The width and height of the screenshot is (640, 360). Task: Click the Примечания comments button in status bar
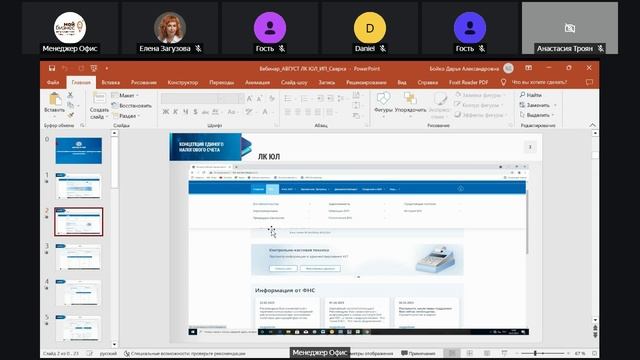pyautogui.click(x=418, y=353)
